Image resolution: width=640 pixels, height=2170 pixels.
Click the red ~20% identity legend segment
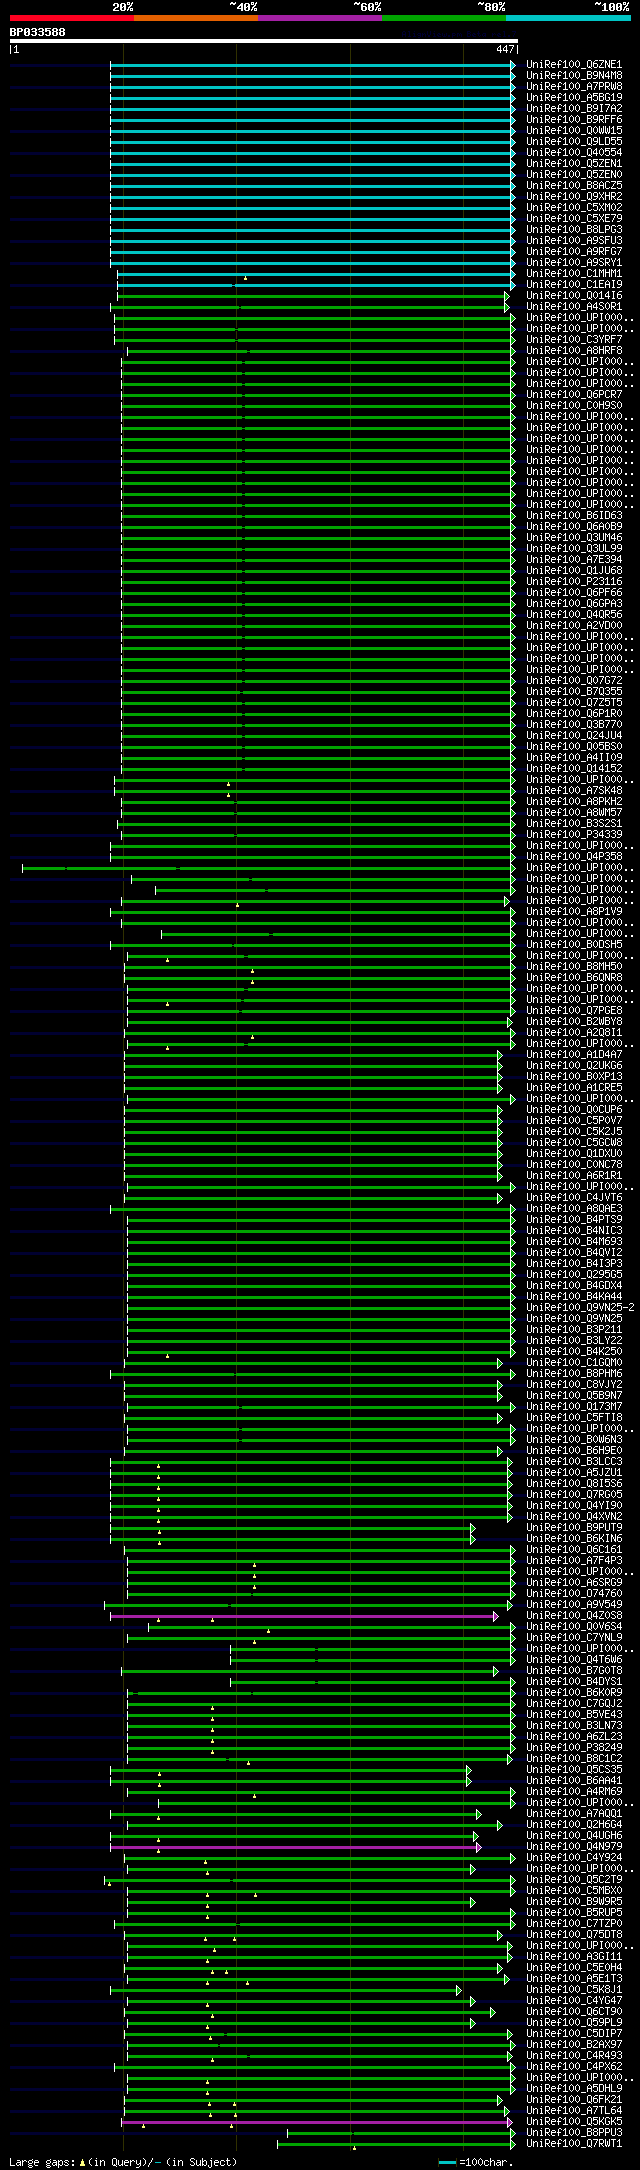(72, 18)
